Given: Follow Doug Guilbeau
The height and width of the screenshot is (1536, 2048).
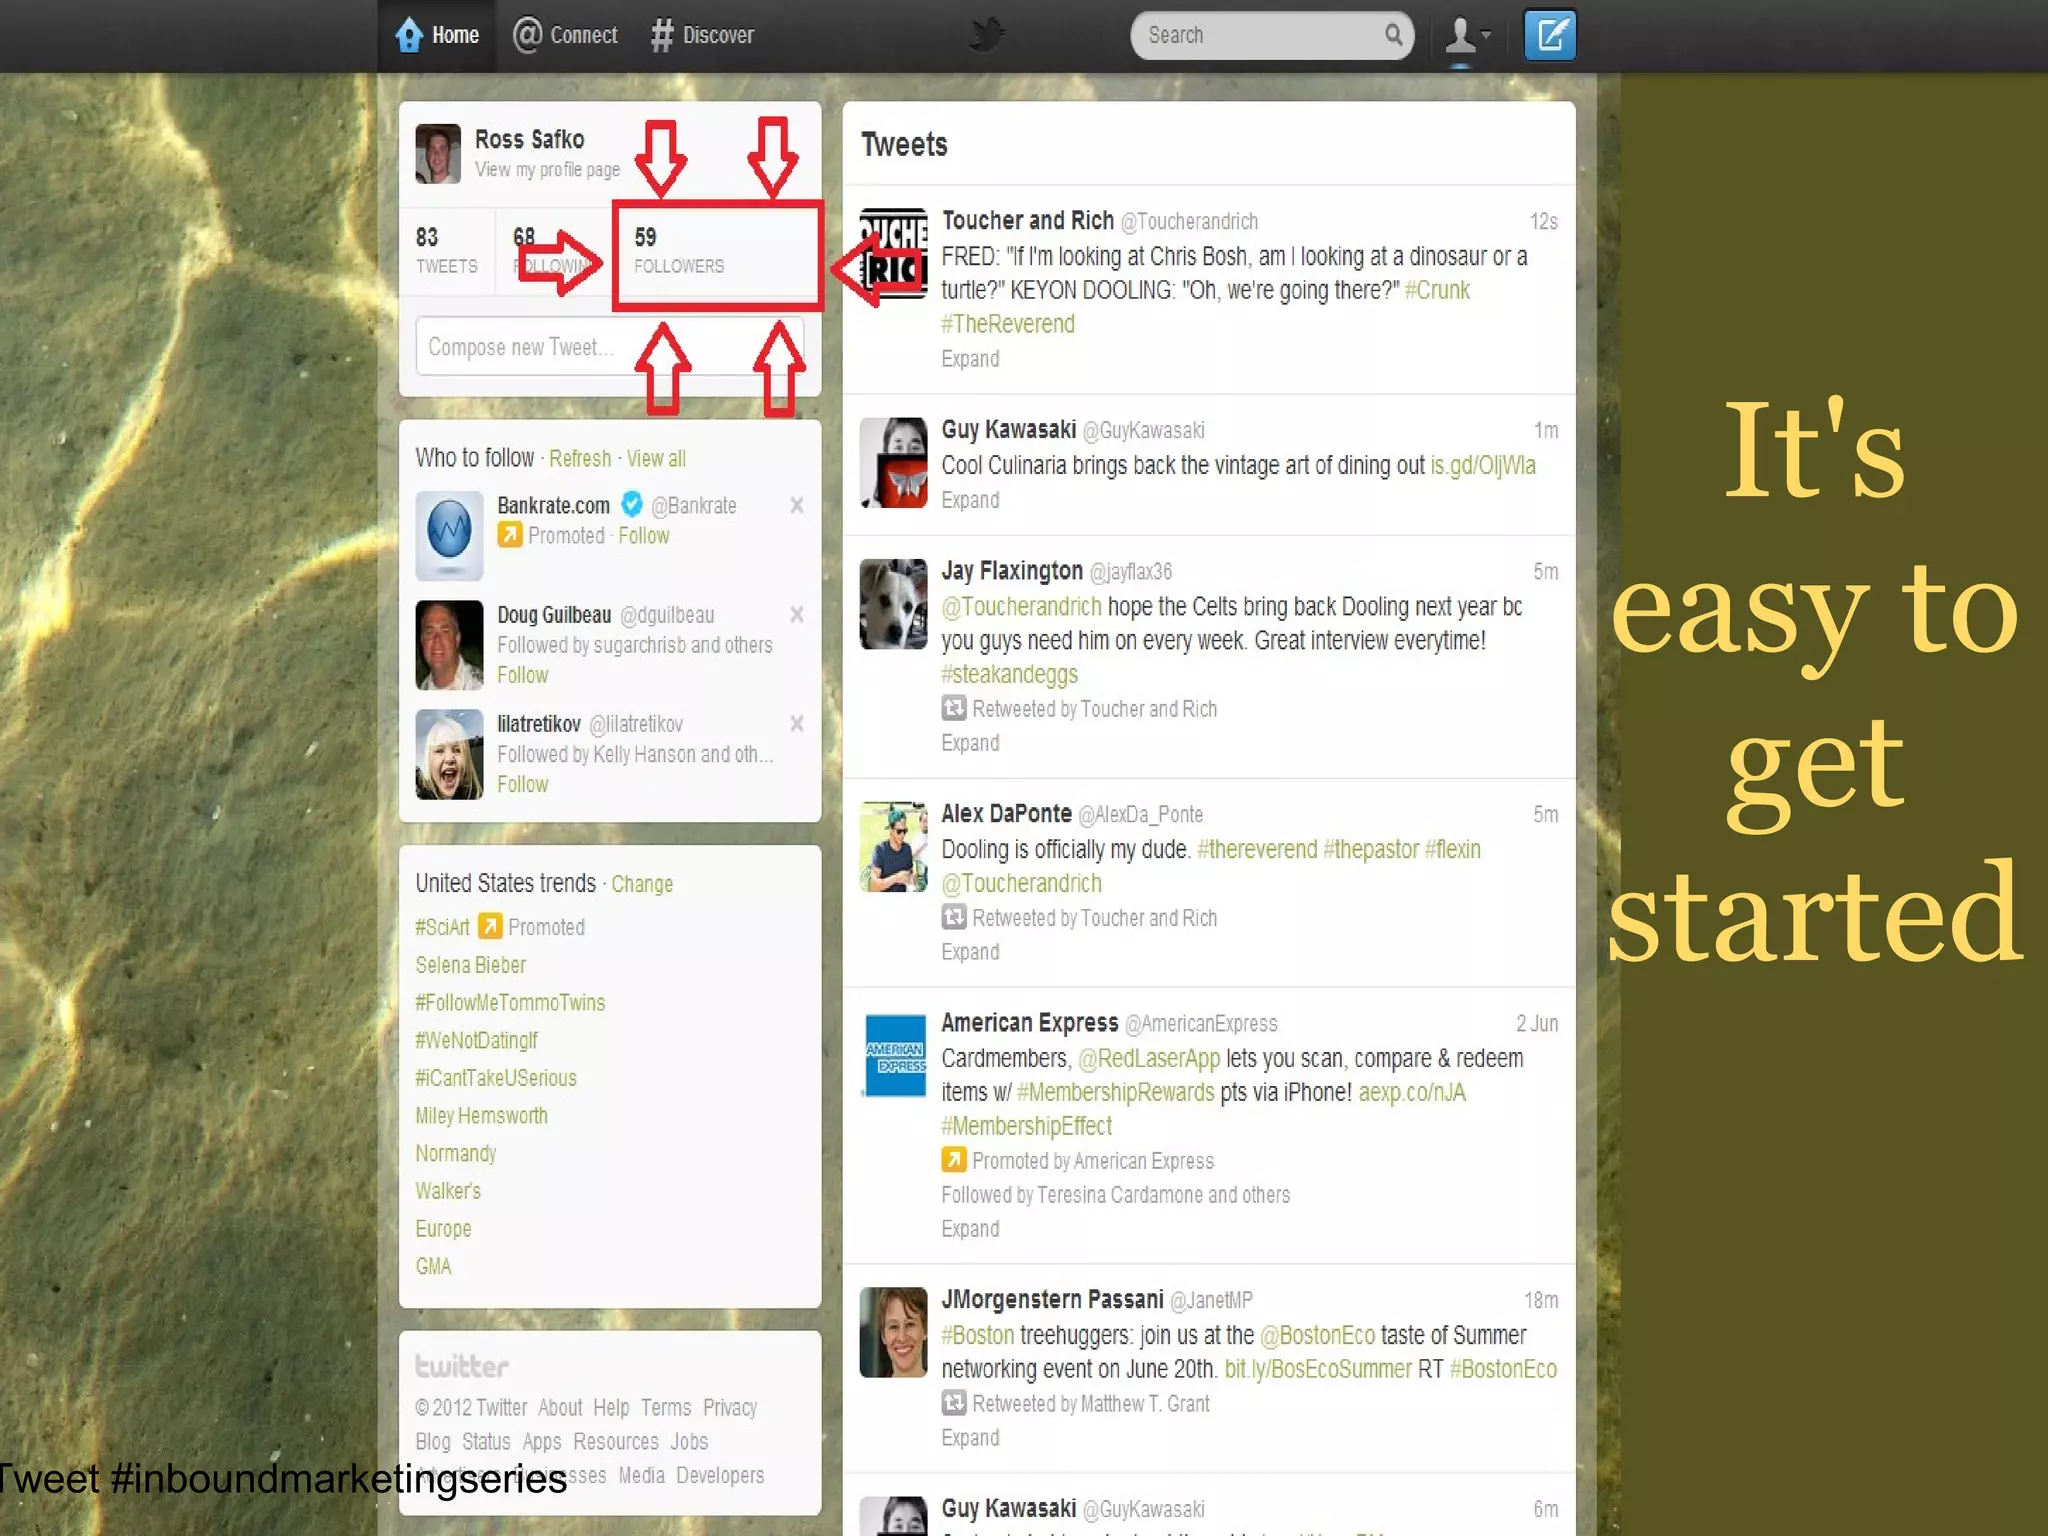Looking at the screenshot, I should click(x=523, y=676).
